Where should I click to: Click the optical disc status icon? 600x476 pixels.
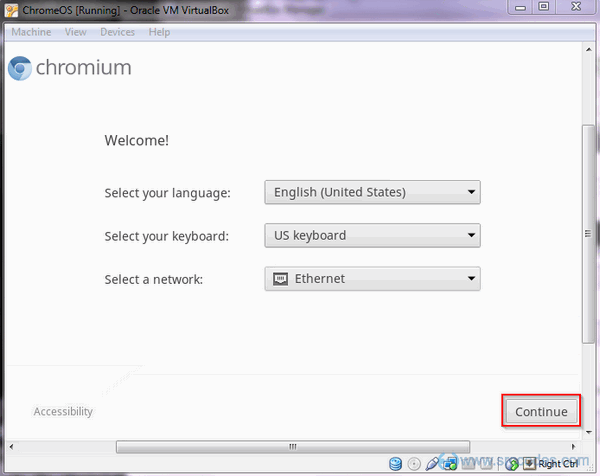(x=414, y=464)
